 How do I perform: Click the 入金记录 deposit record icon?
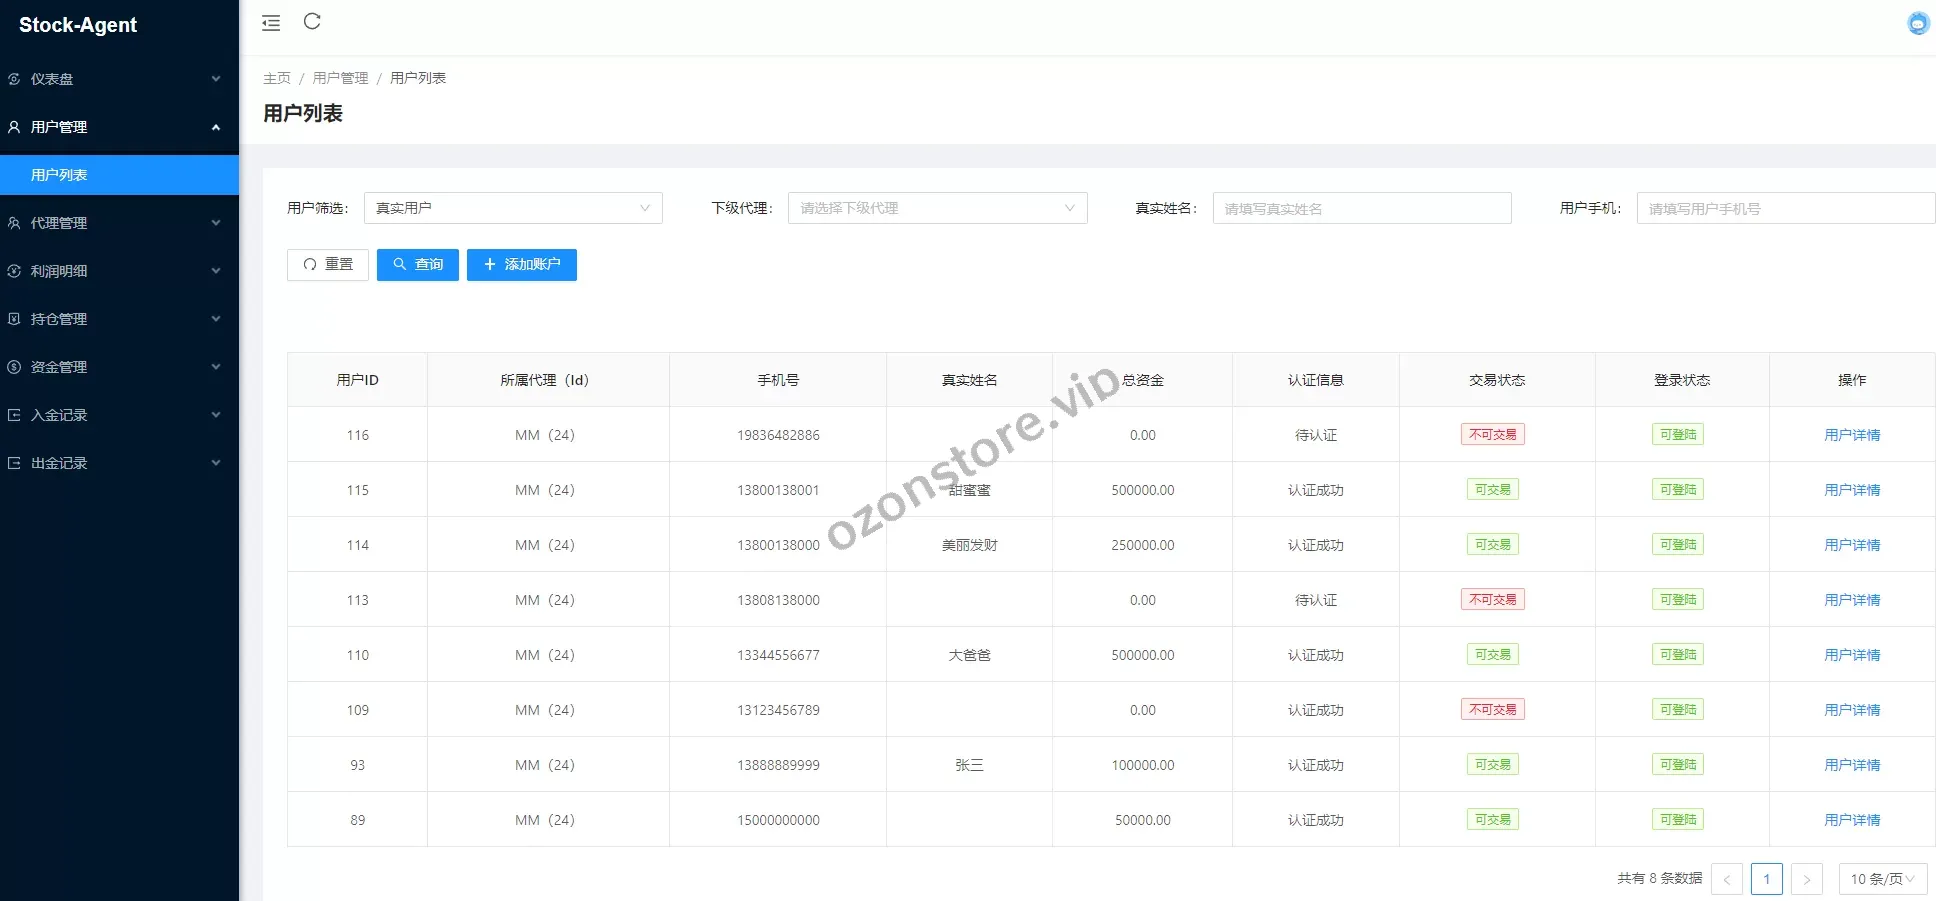point(14,415)
